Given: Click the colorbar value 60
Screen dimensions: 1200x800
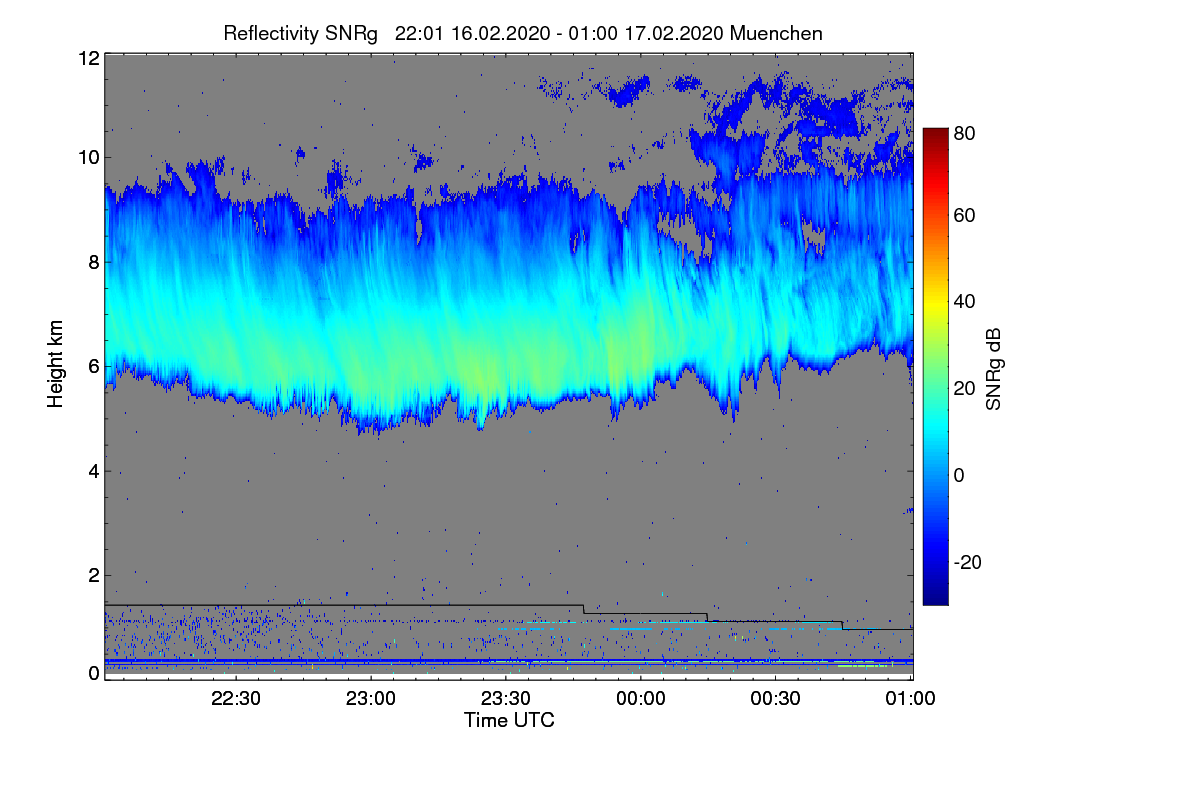Looking at the screenshot, I should 965,215.
